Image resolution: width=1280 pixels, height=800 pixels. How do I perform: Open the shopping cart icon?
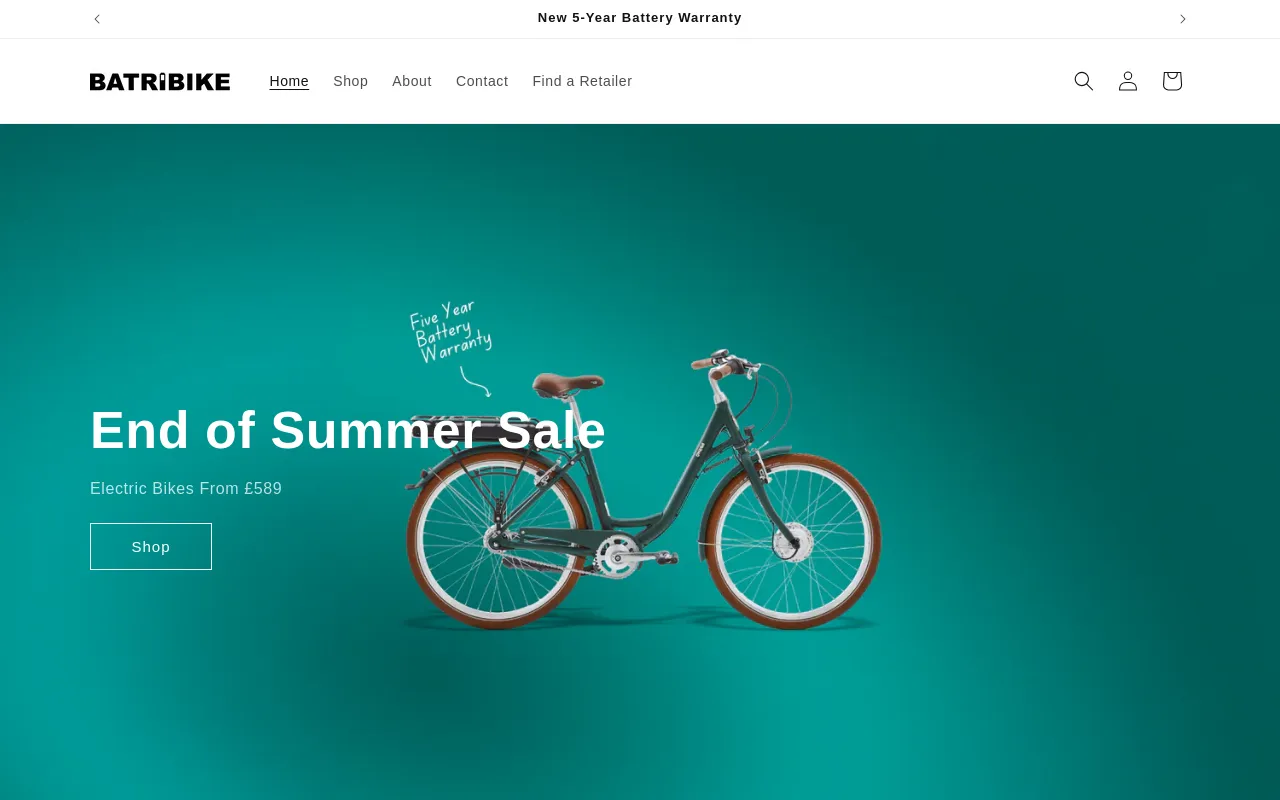[1172, 81]
